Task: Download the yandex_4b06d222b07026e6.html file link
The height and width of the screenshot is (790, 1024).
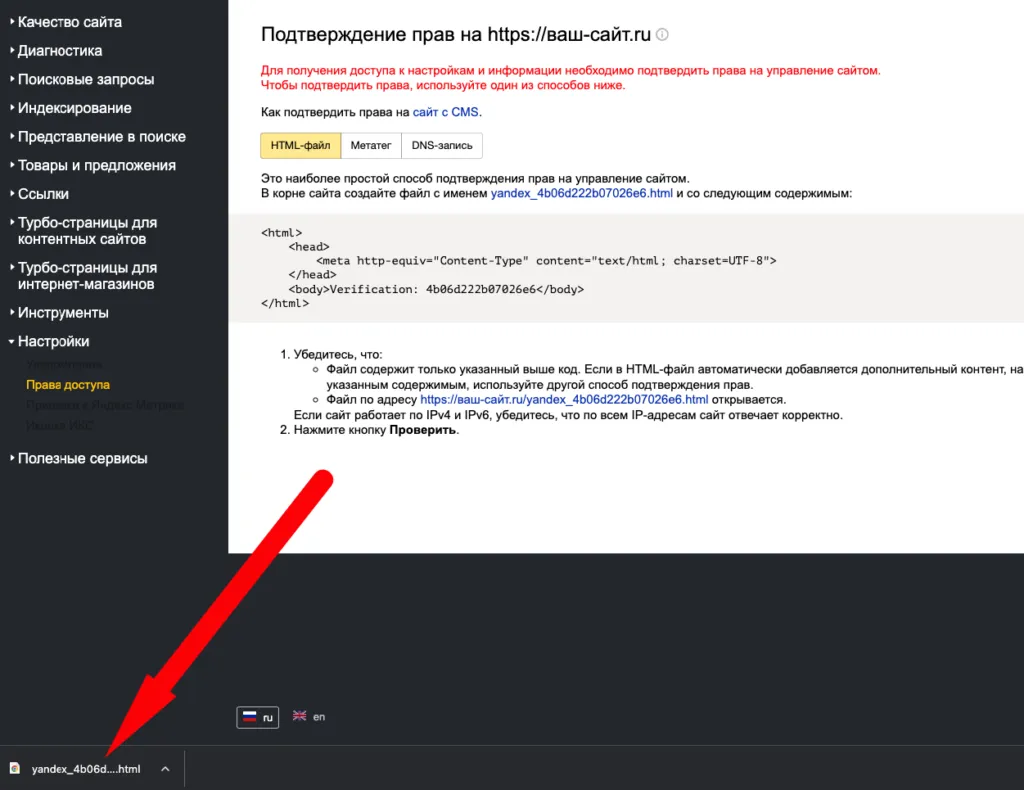Action: tap(582, 193)
